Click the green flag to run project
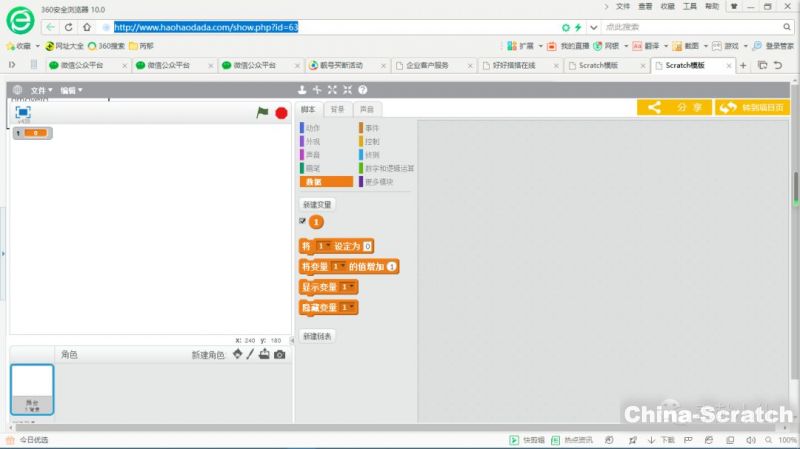 coord(262,113)
